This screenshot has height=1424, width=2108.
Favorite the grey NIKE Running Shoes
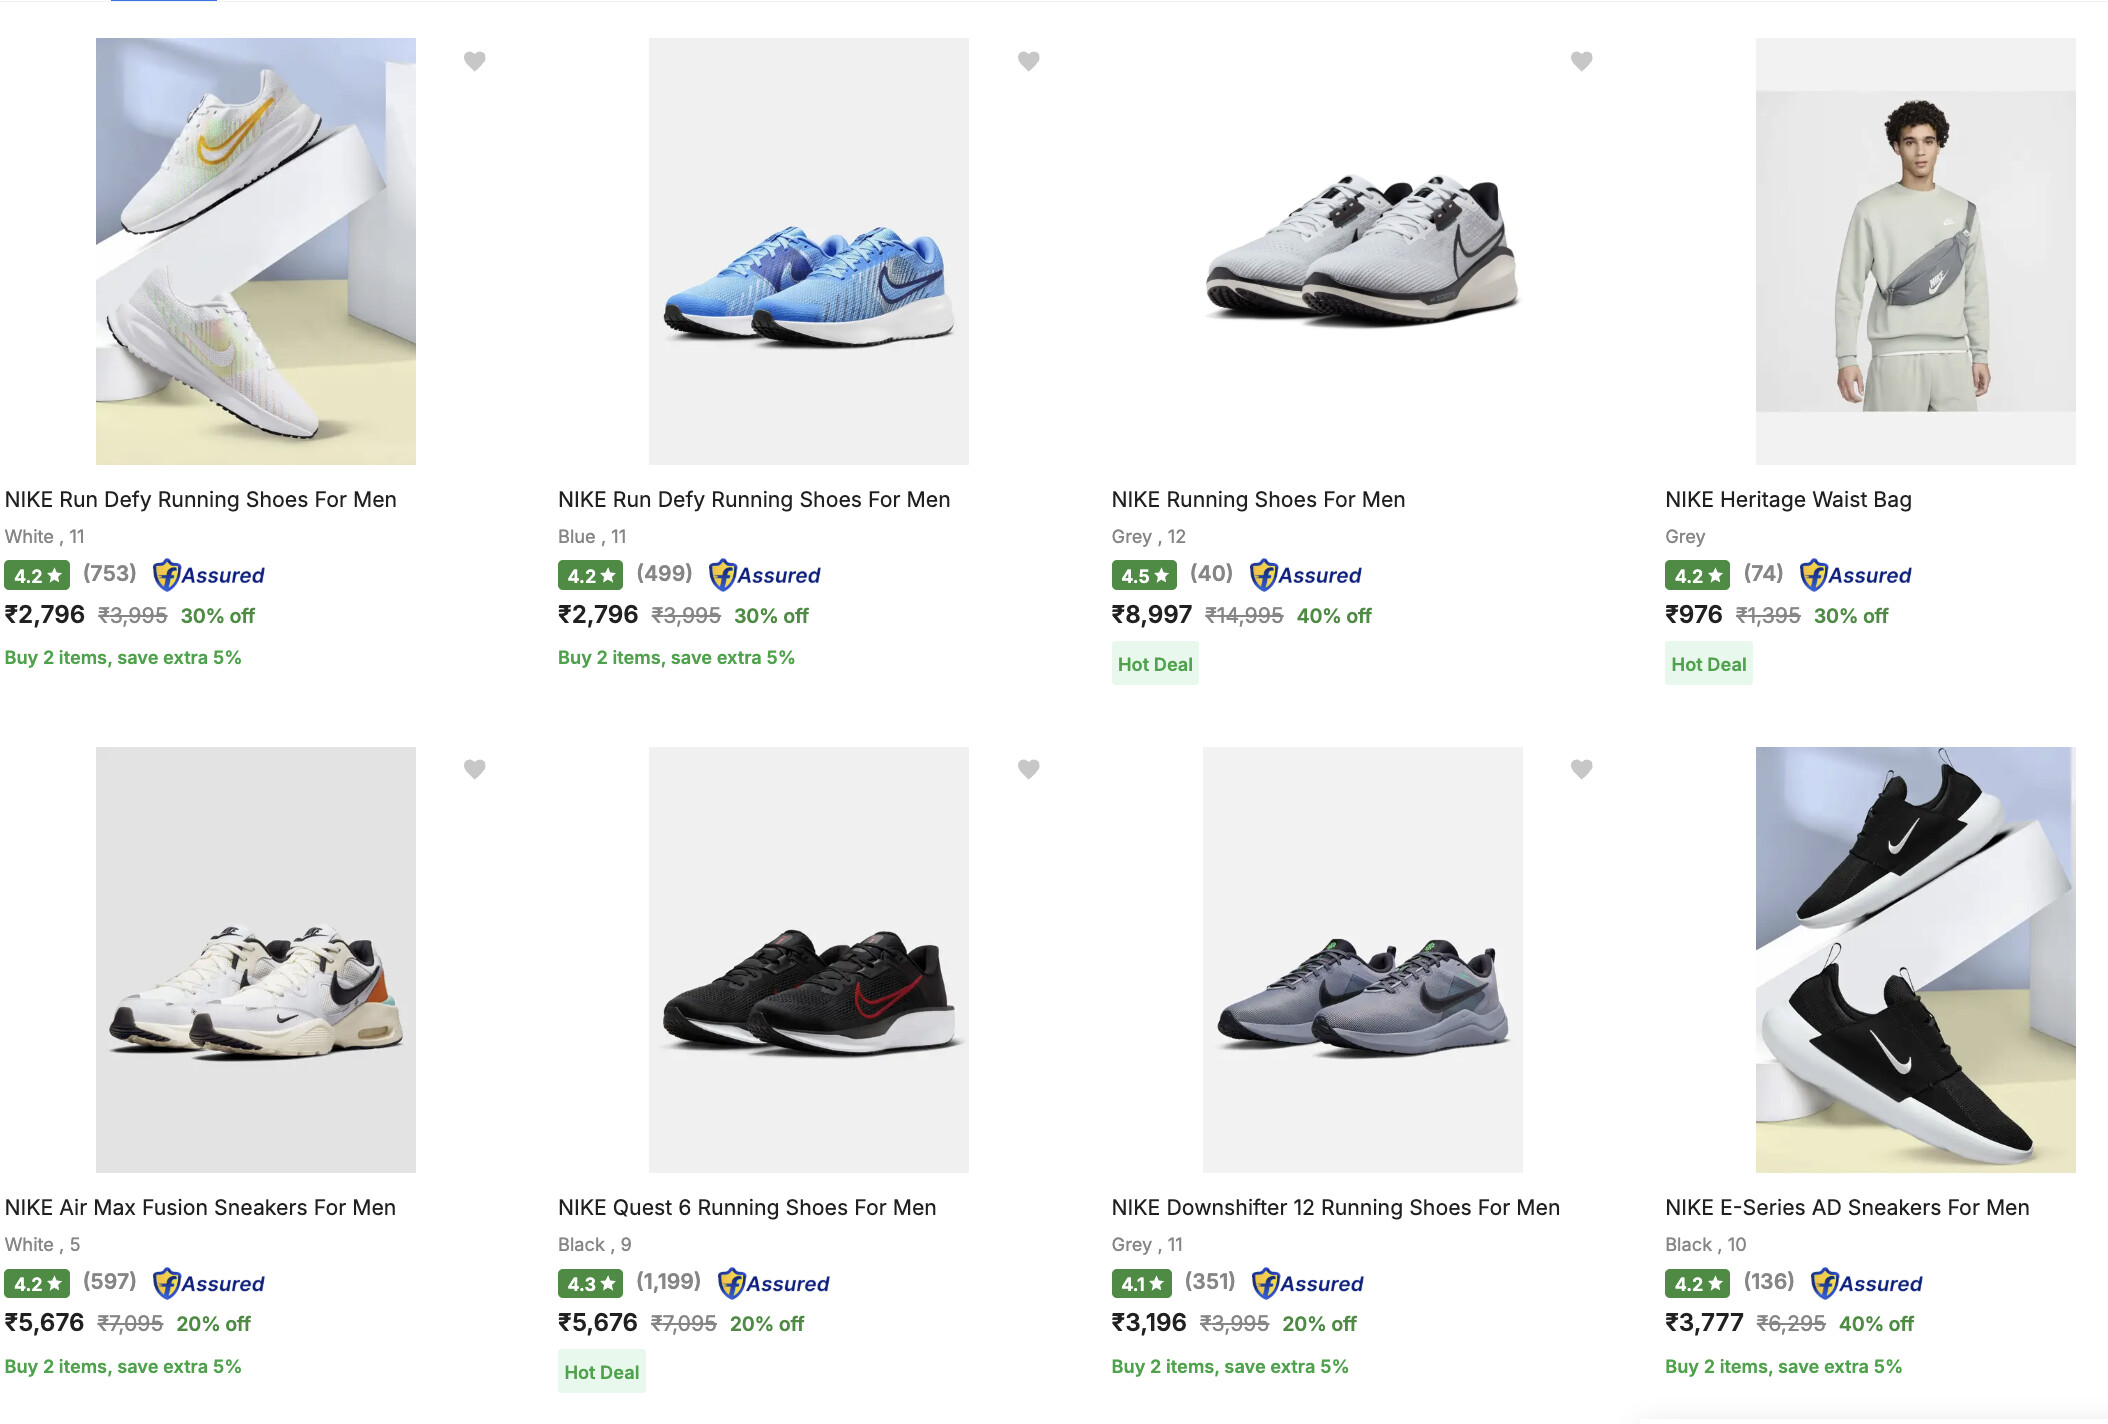click(x=1581, y=61)
